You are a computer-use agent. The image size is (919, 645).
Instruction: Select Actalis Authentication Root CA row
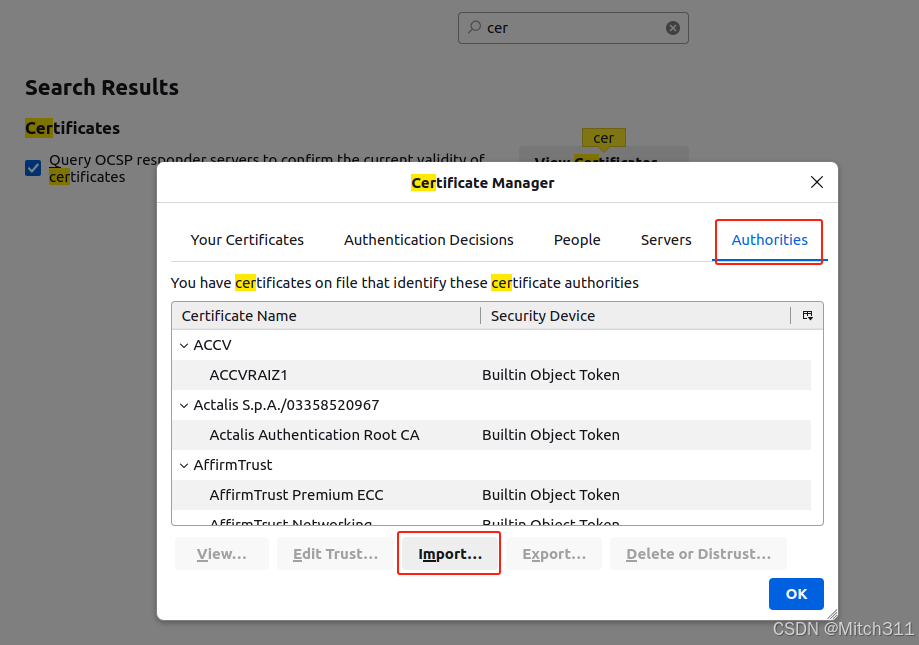[491, 435]
